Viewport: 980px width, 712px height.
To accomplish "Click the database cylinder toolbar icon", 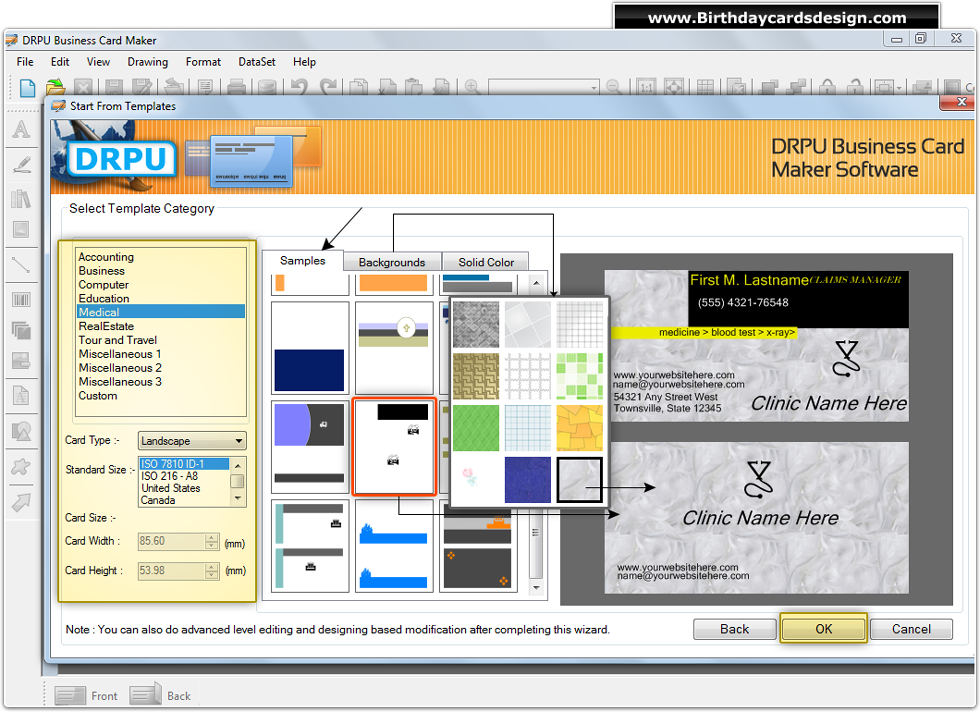I will tap(268, 87).
